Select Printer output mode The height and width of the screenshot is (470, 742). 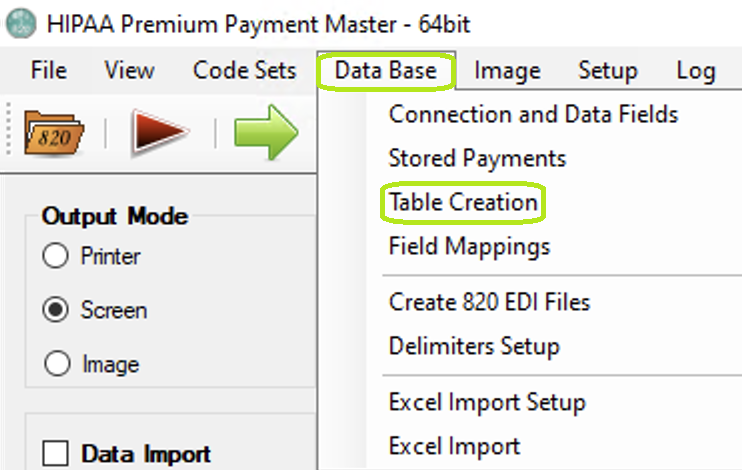click(x=55, y=256)
